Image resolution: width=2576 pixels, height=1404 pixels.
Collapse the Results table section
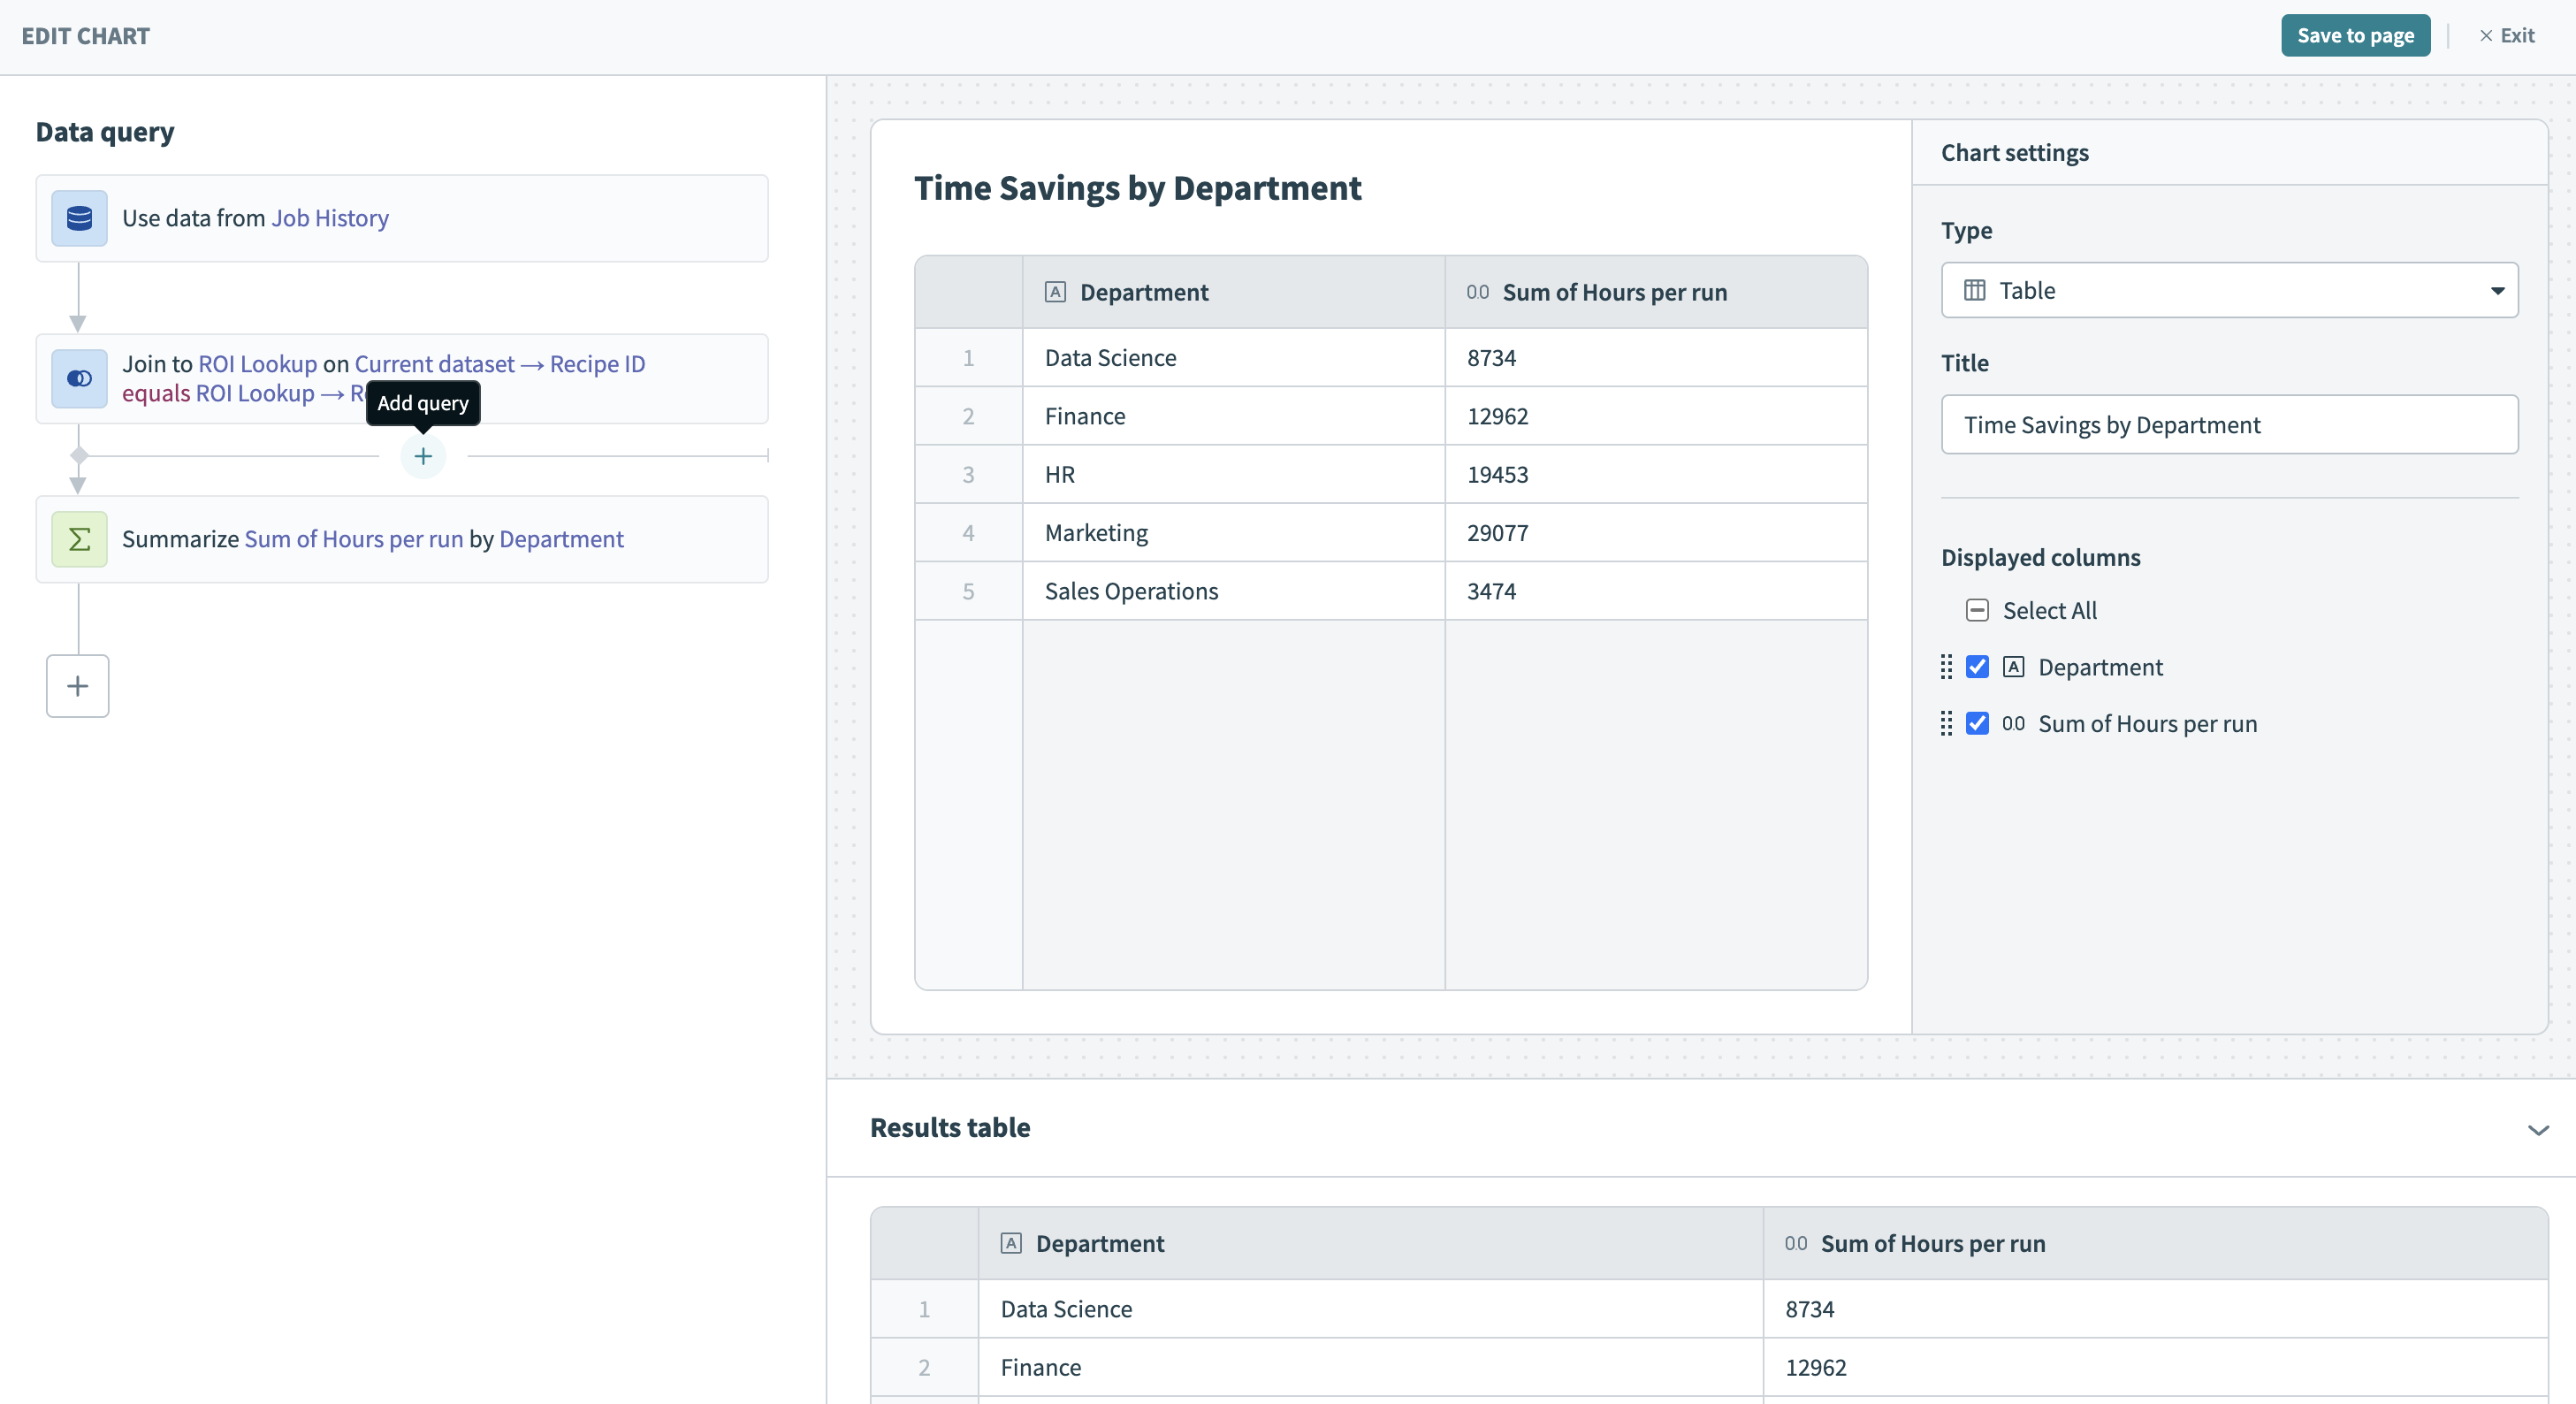coord(2538,1130)
